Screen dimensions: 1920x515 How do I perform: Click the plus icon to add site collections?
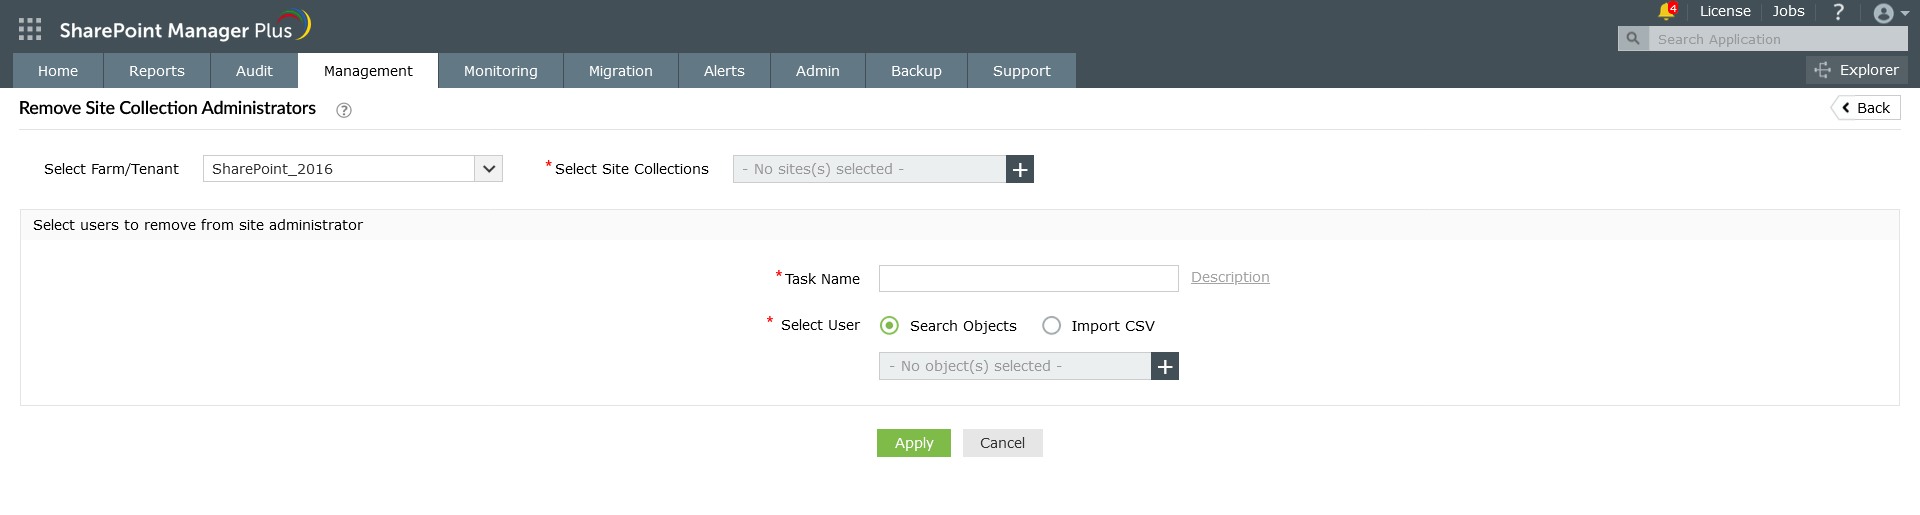(x=1019, y=169)
